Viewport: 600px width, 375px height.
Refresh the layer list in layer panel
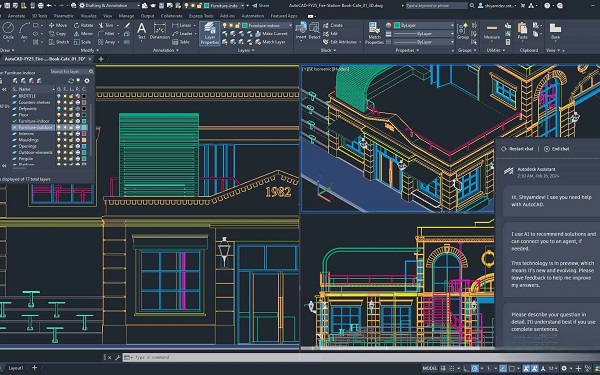[71, 81]
